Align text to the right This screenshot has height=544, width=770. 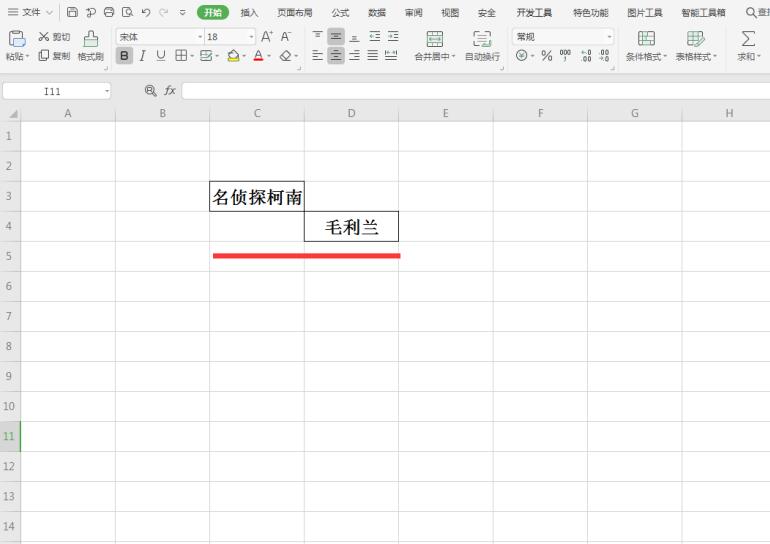(355, 55)
